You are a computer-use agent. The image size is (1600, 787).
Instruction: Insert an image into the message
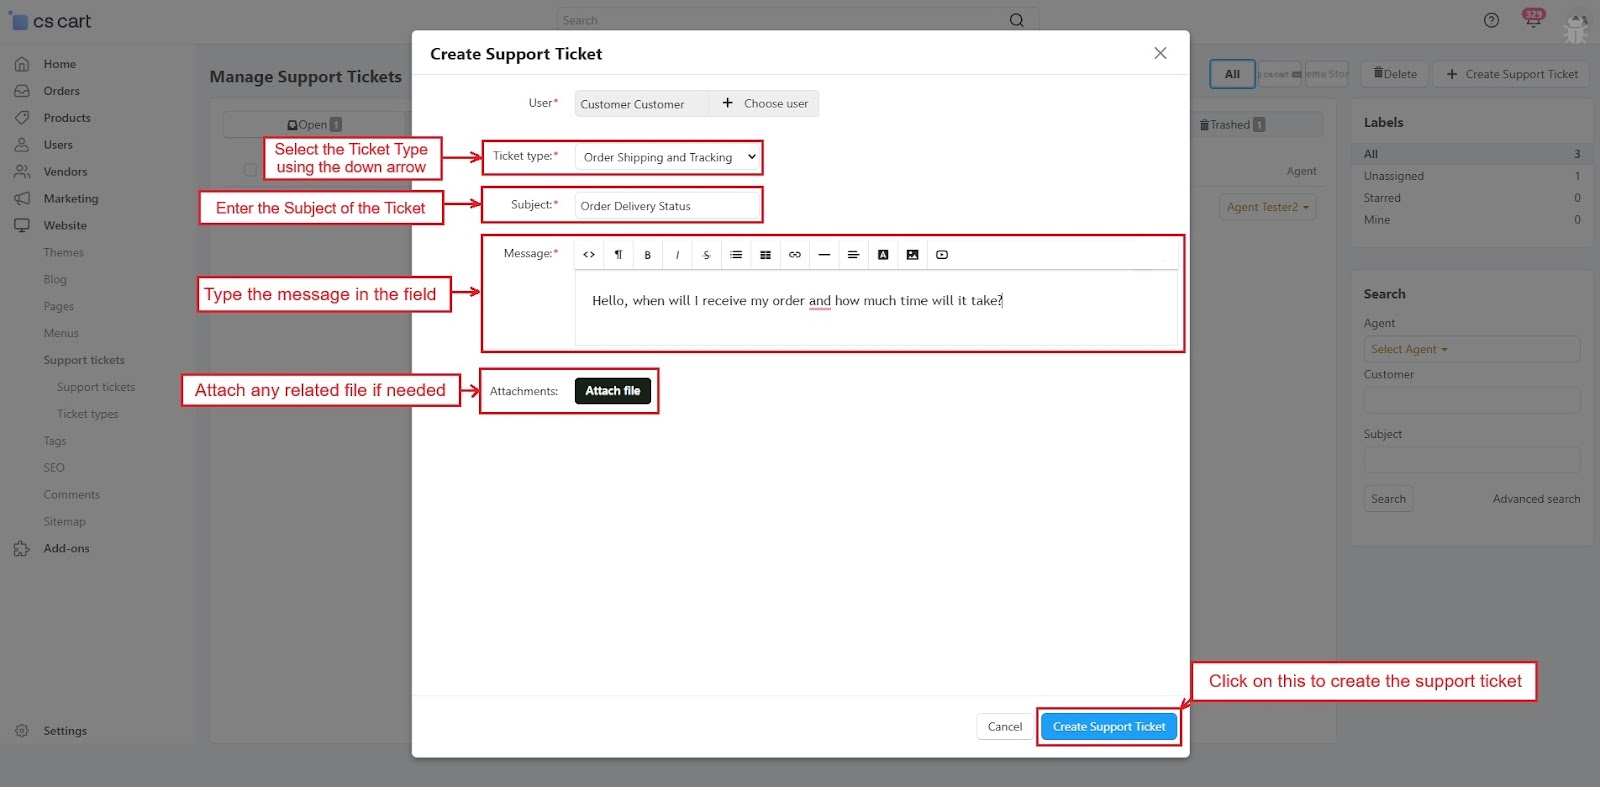[x=912, y=255]
